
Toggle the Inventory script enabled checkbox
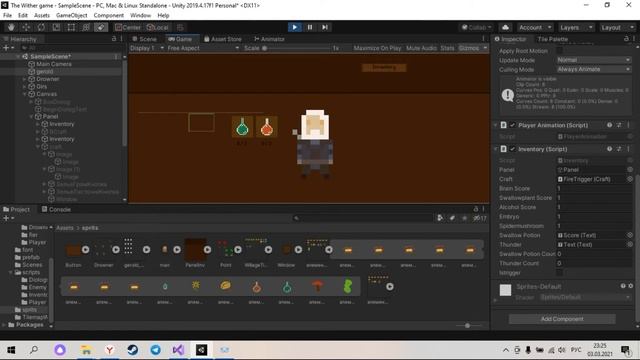[512, 149]
